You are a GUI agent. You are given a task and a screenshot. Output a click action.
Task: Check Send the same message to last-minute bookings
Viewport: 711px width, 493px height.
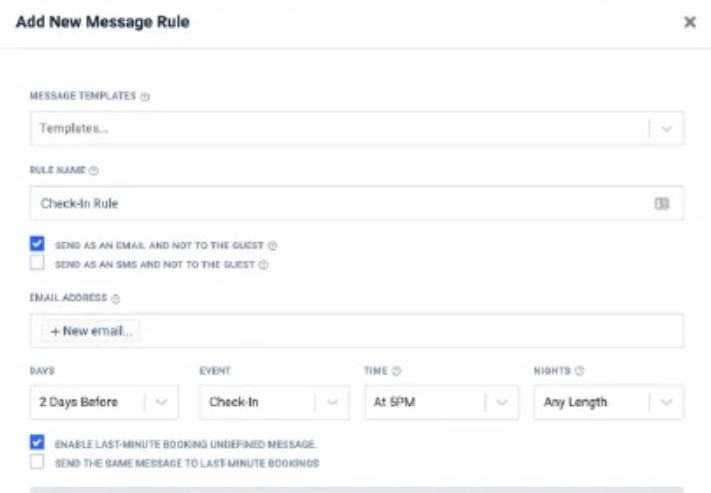coord(37,462)
